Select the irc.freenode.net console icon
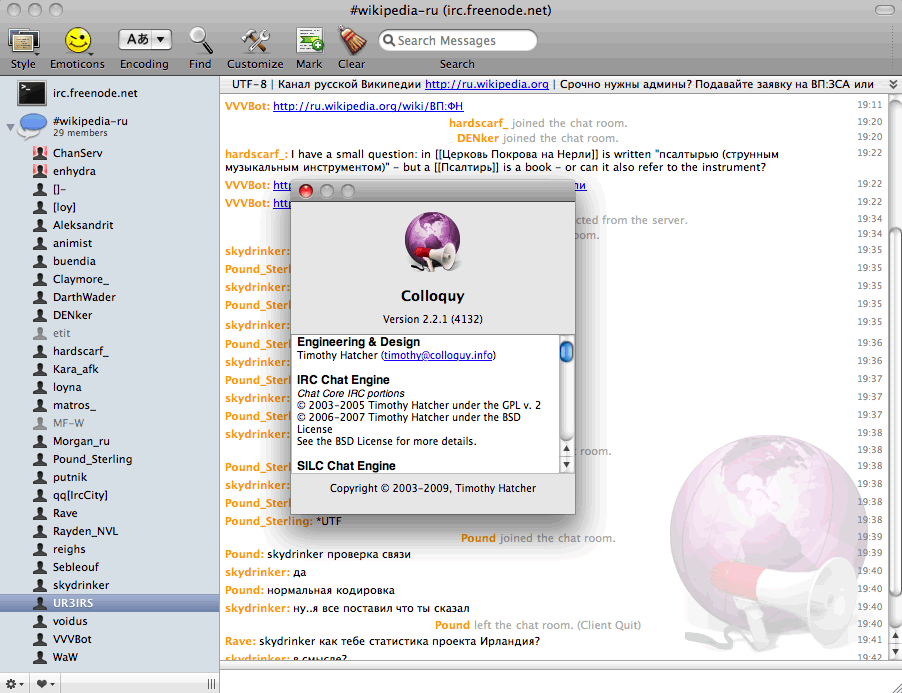This screenshot has height=693, width=902. (x=32, y=93)
